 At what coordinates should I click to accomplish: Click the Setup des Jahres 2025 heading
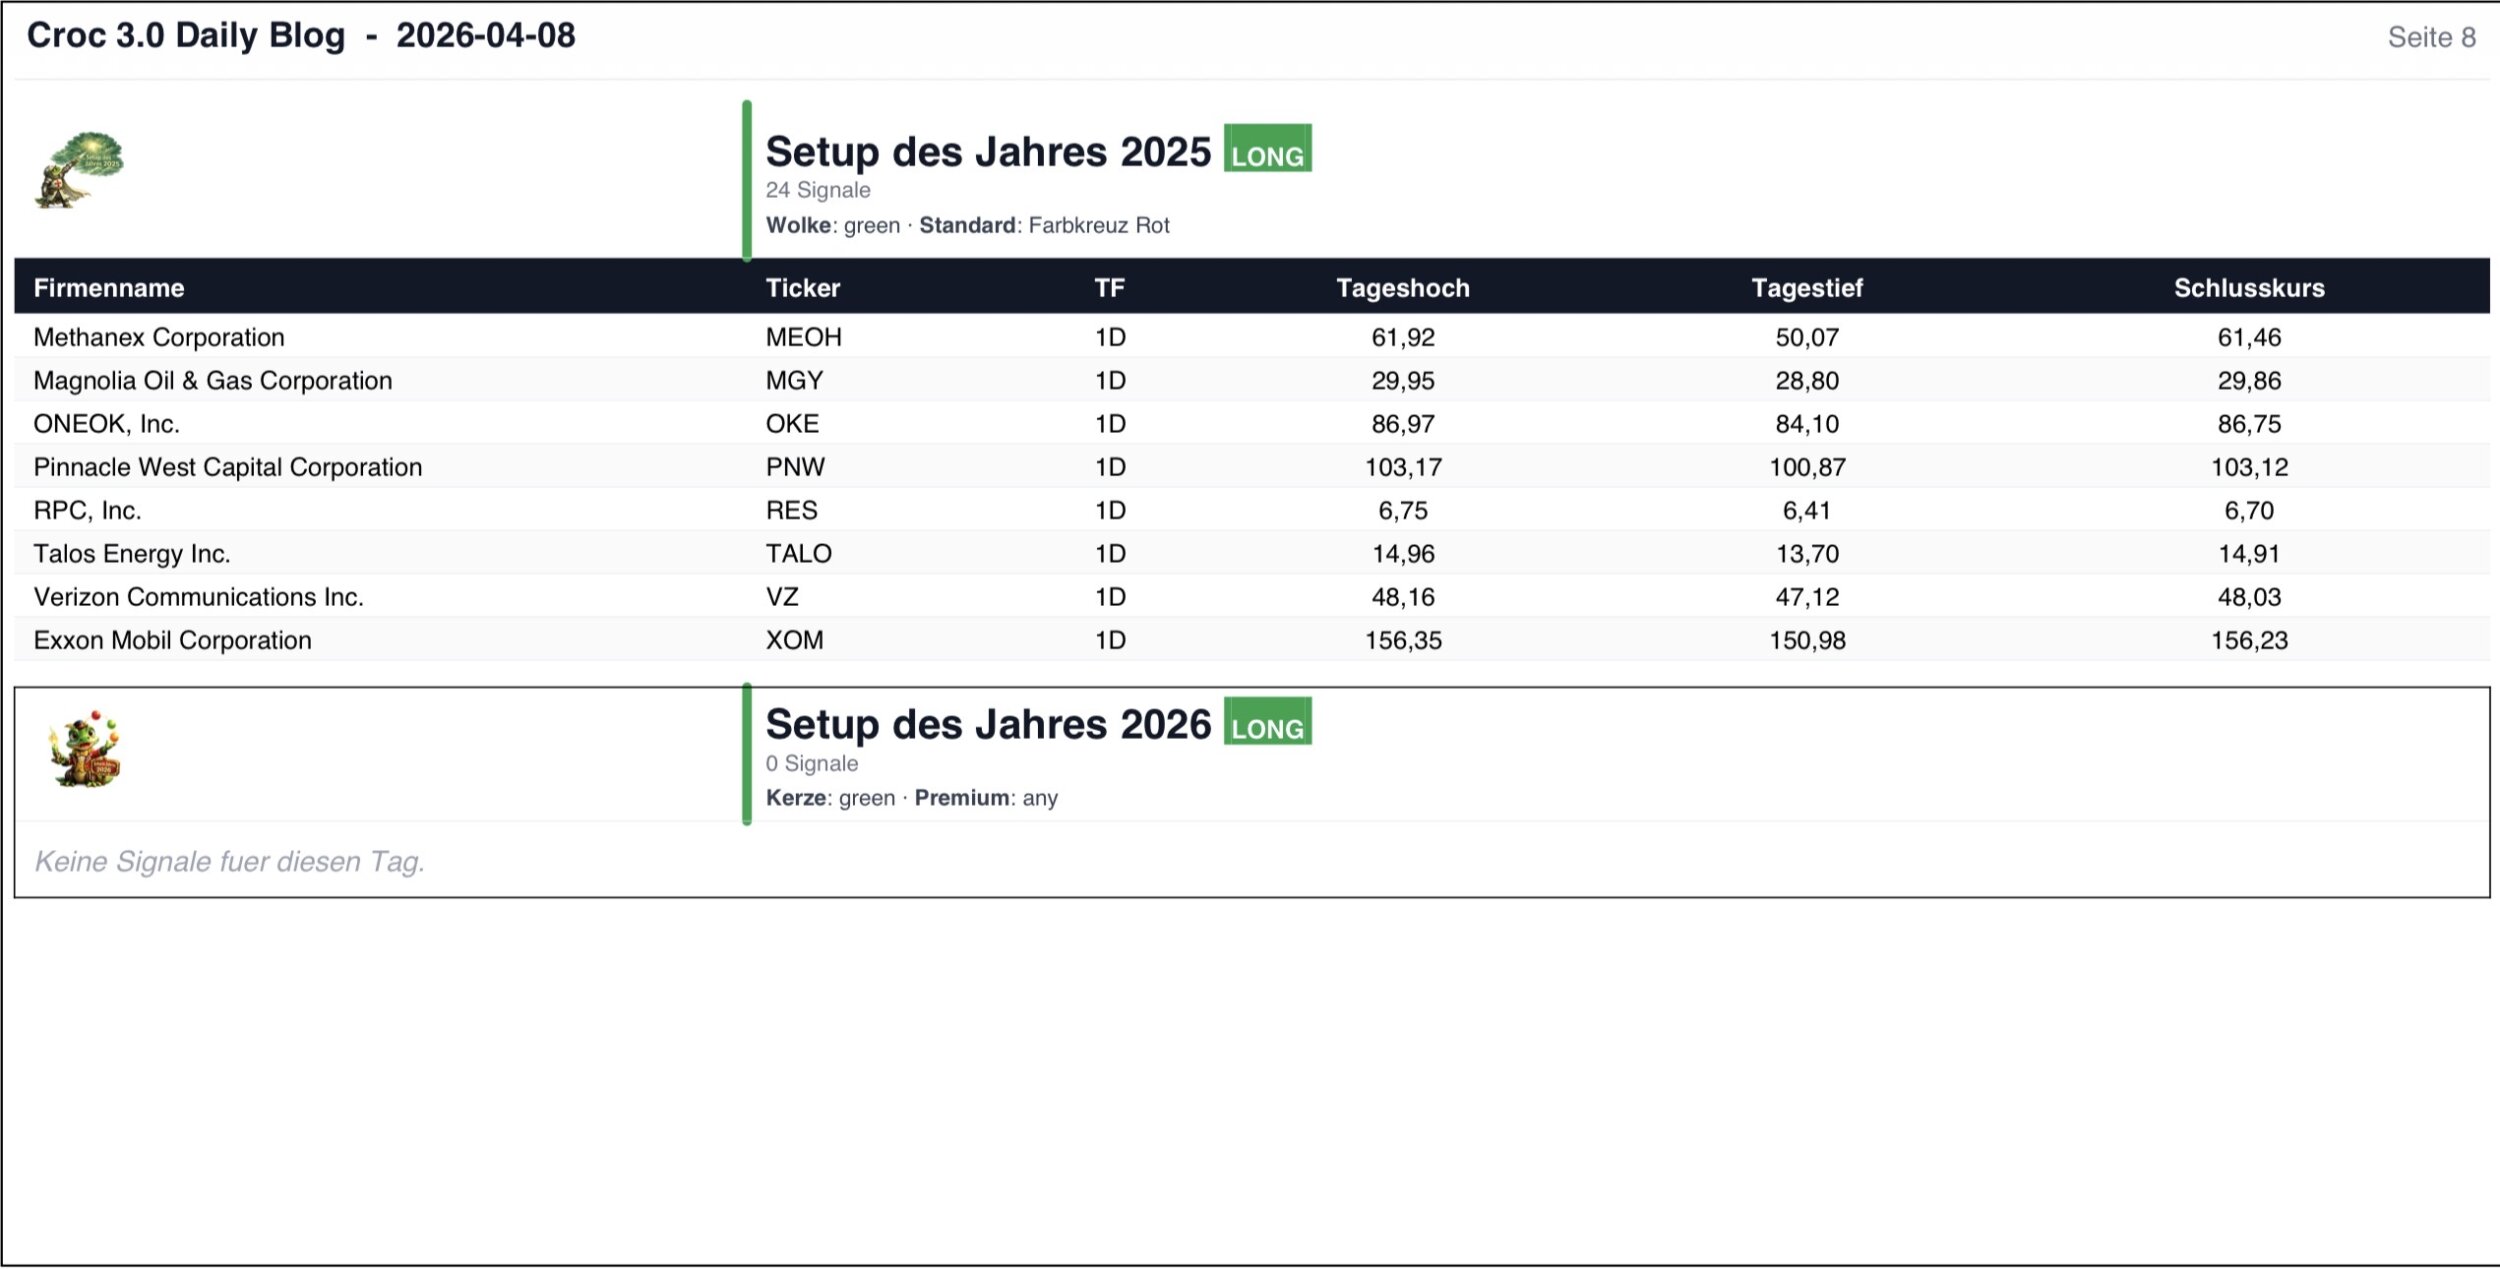[987, 152]
